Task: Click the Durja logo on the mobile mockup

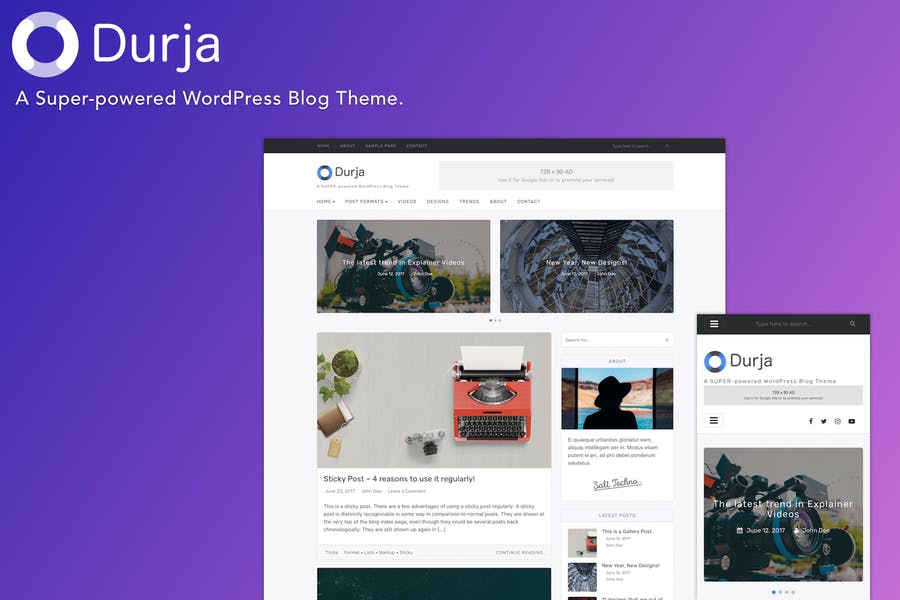Action: point(740,361)
